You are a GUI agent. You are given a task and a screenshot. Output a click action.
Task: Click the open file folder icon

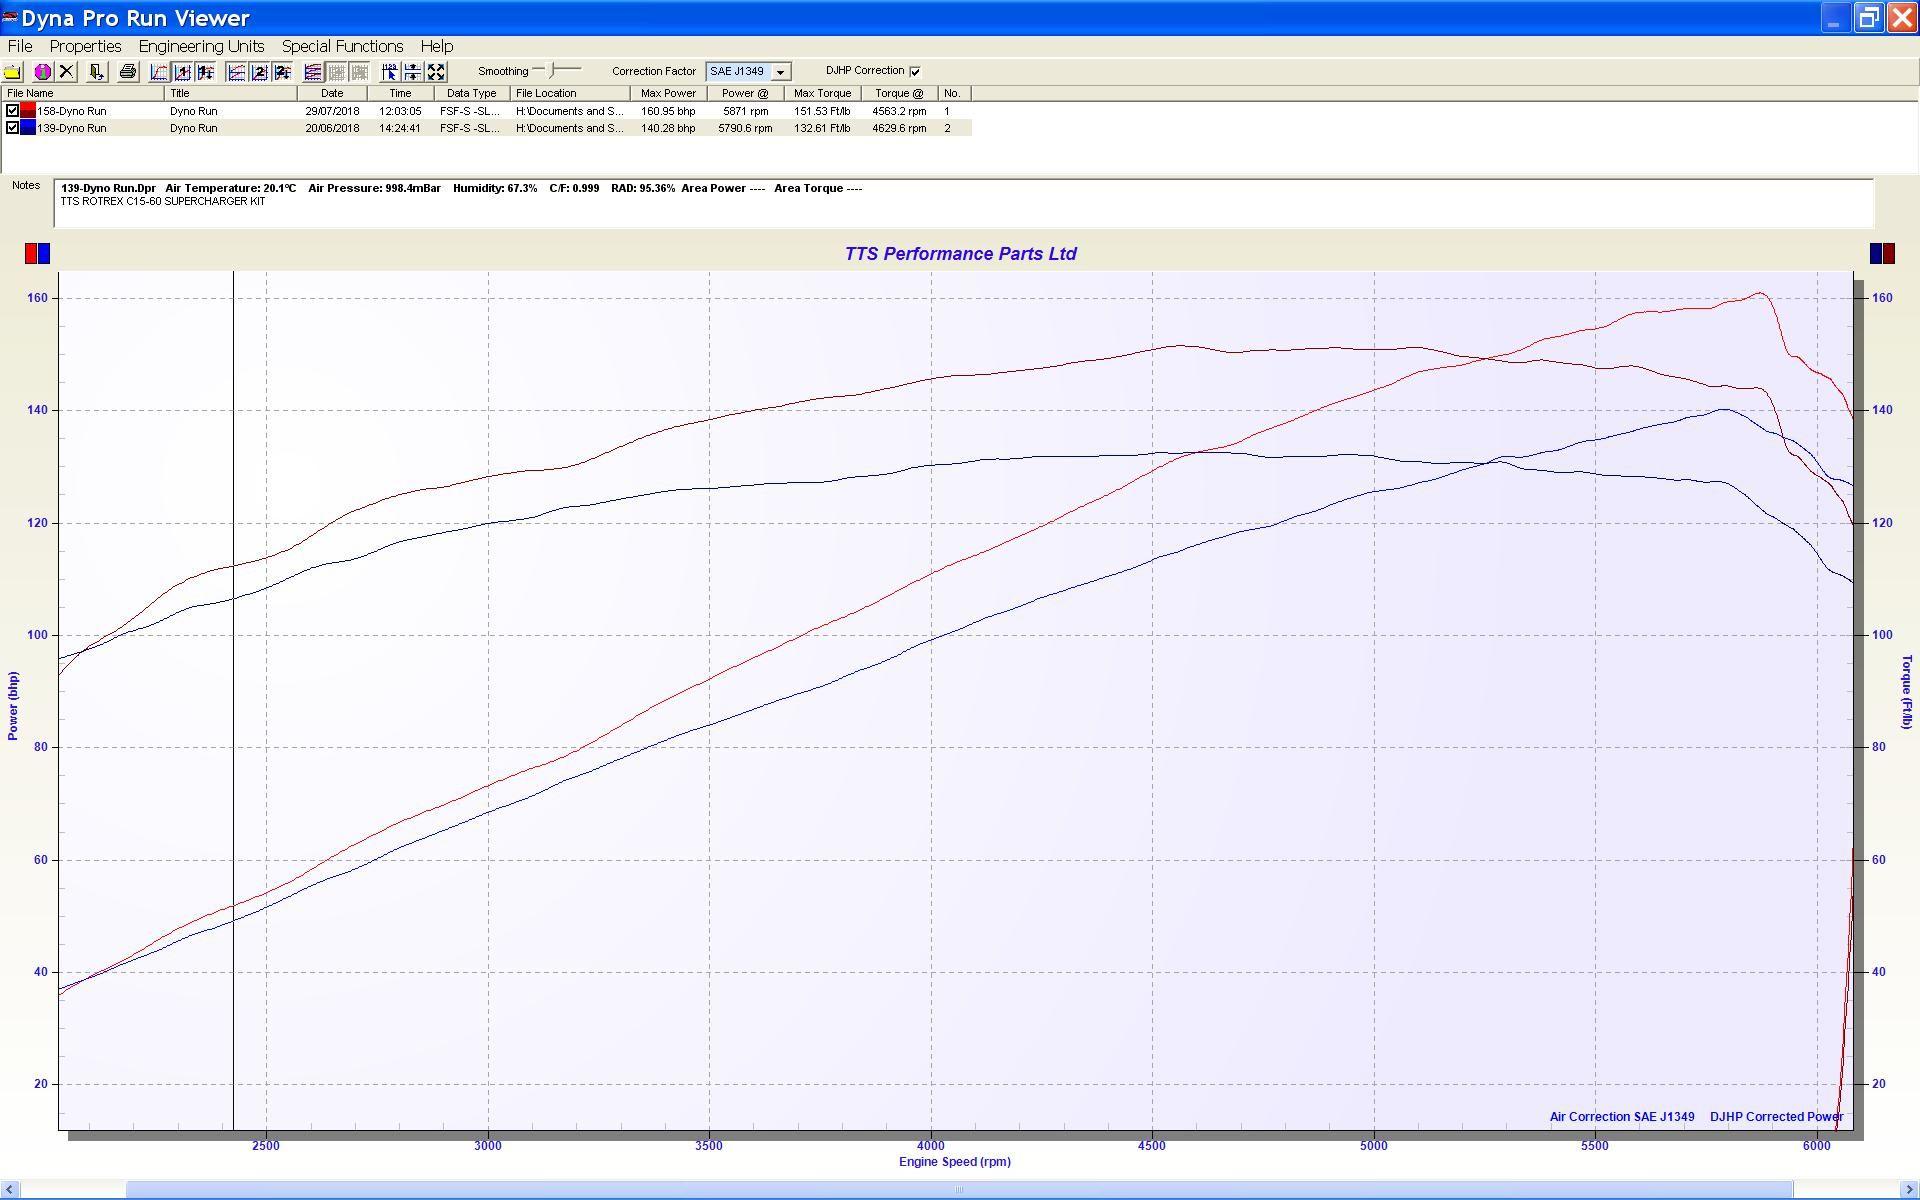click(13, 72)
